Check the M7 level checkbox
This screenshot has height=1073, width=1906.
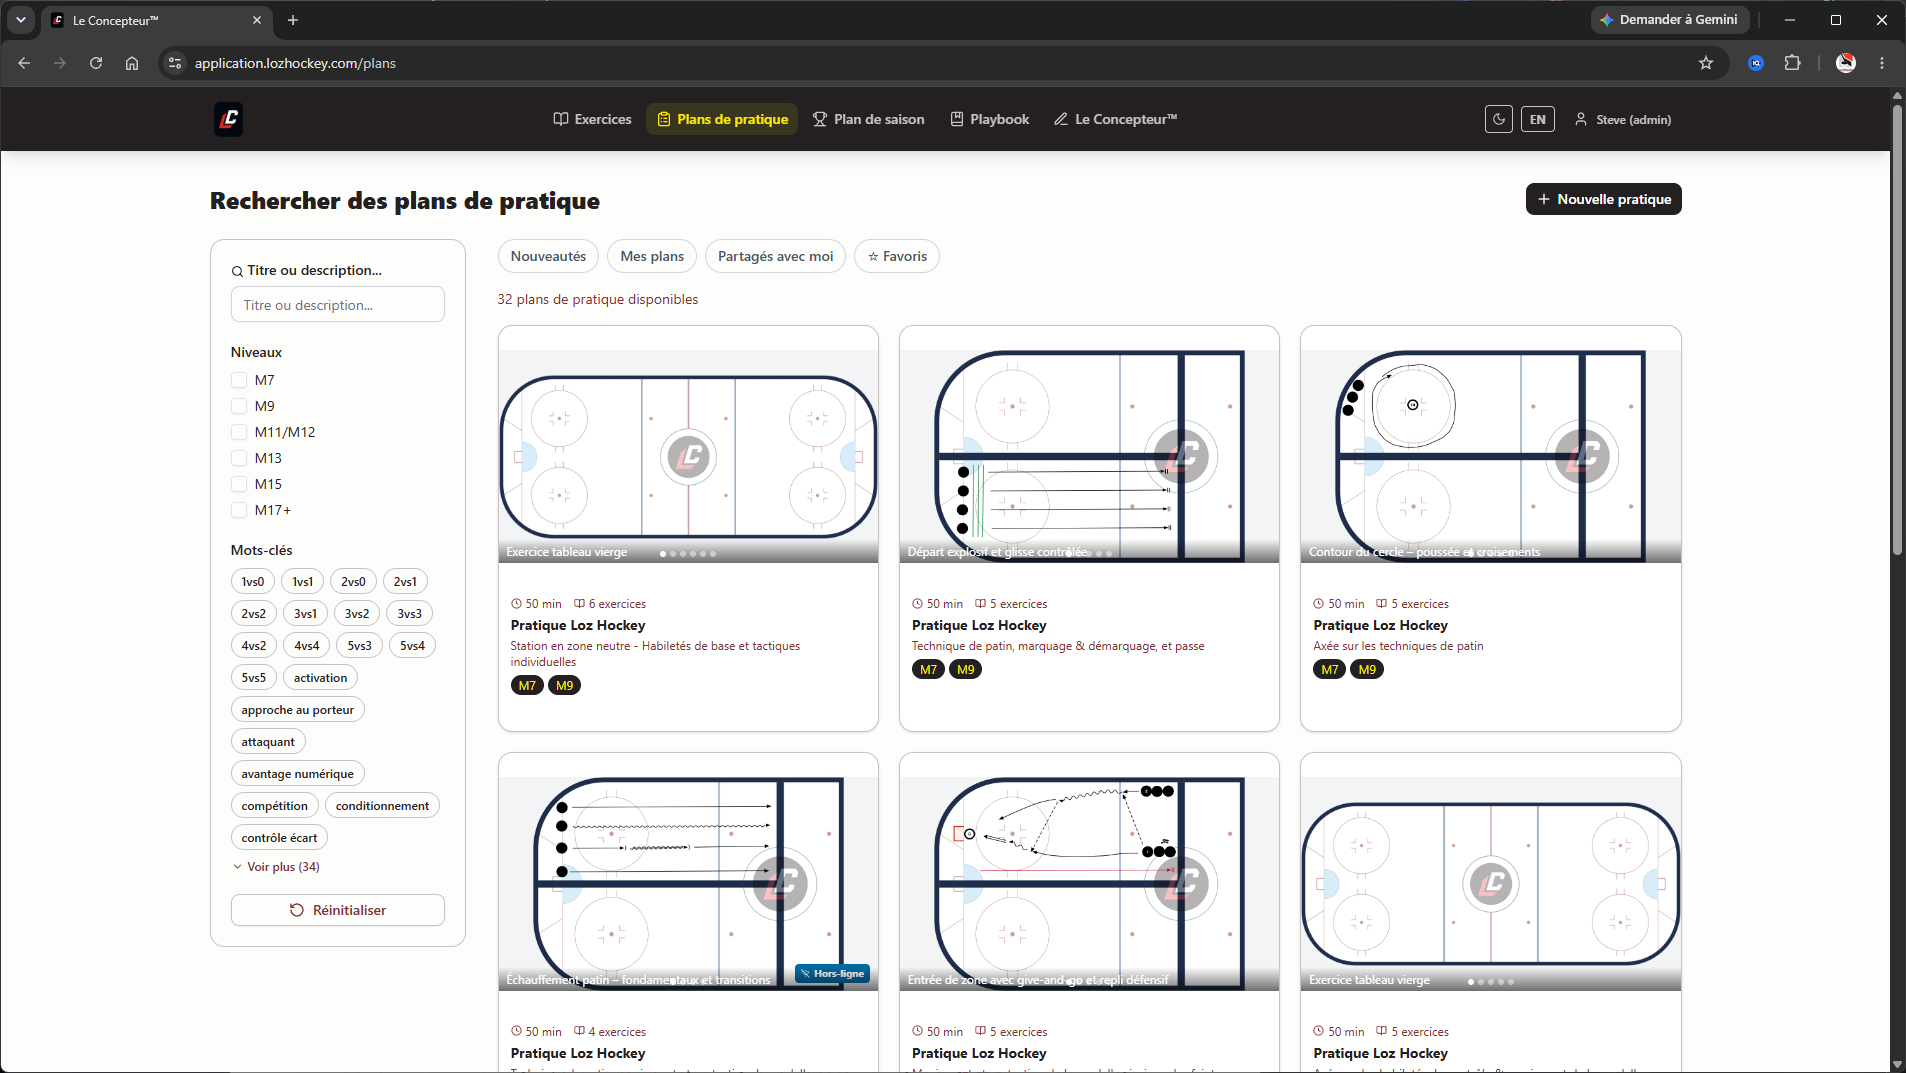tap(239, 380)
